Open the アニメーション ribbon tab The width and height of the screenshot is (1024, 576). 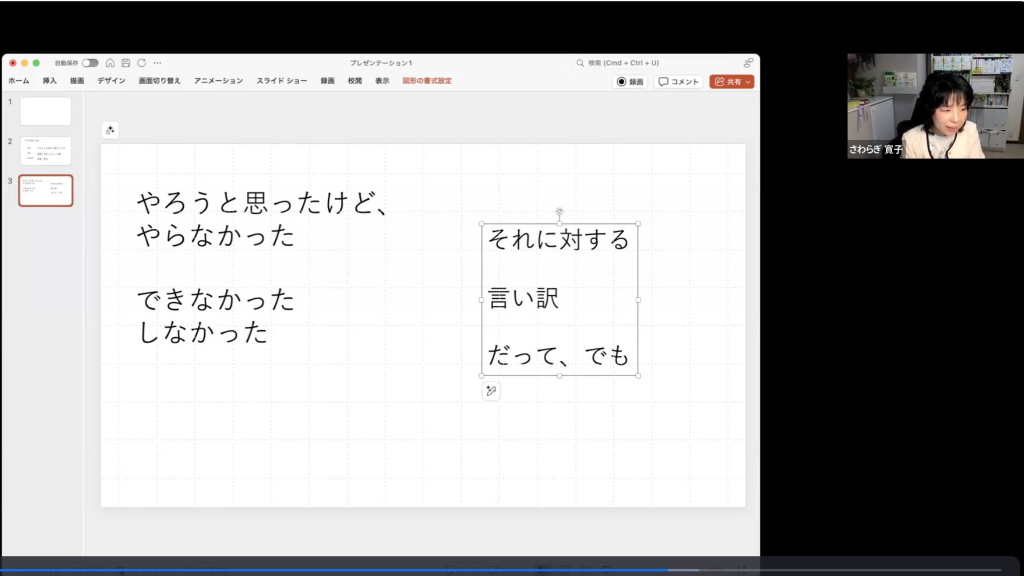(x=218, y=81)
